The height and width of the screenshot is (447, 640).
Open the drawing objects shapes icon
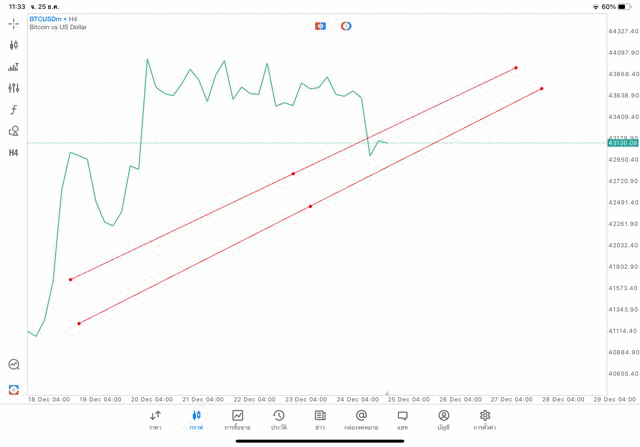[14, 131]
